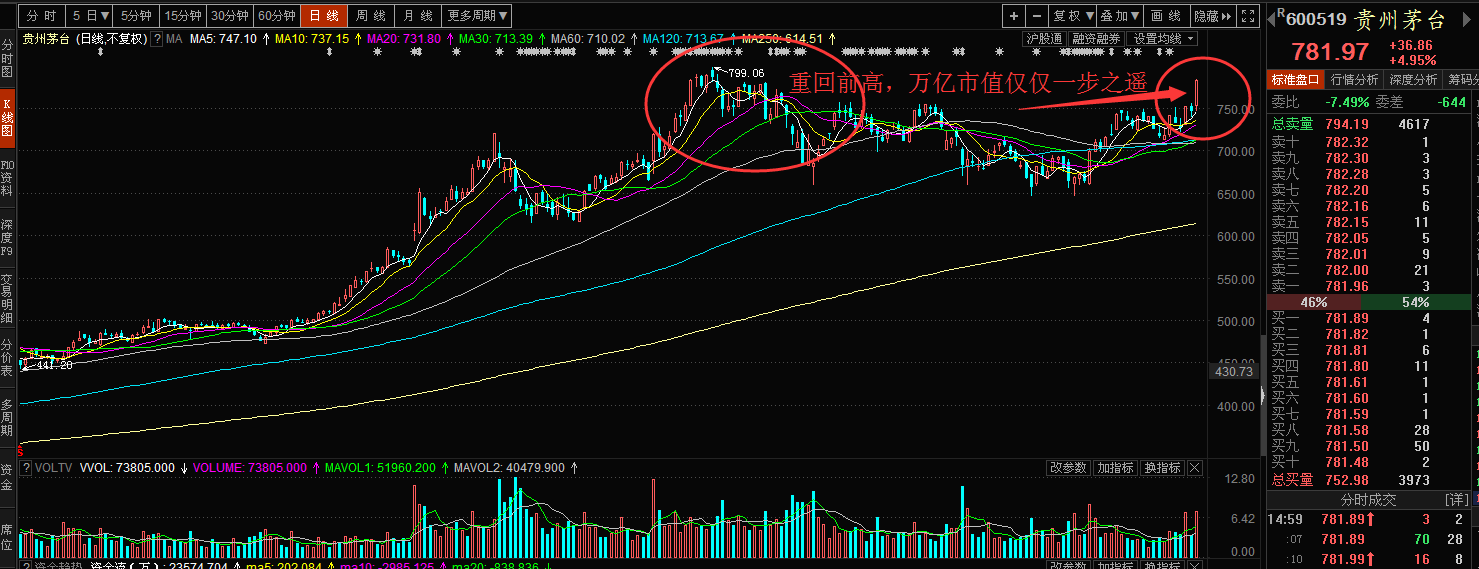The image size is (1479, 569).
Task: Switch to 周线 weekly period
Action: 371,16
